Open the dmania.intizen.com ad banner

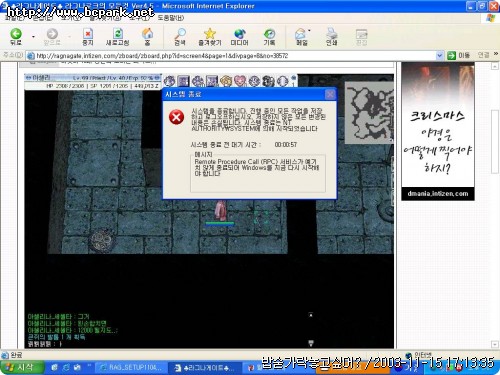tap(438, 194)
